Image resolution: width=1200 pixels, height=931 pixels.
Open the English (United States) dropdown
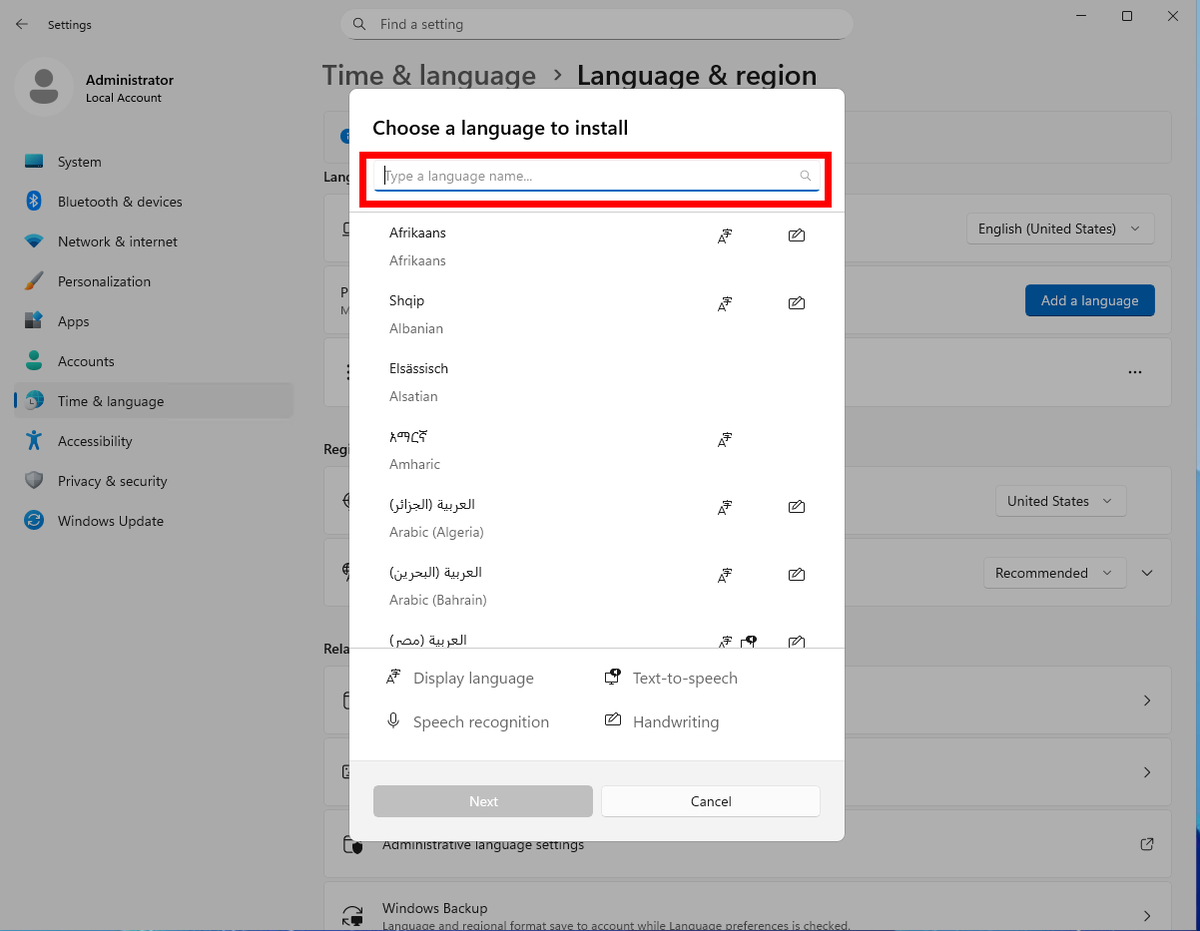[x=1060, y=229]
